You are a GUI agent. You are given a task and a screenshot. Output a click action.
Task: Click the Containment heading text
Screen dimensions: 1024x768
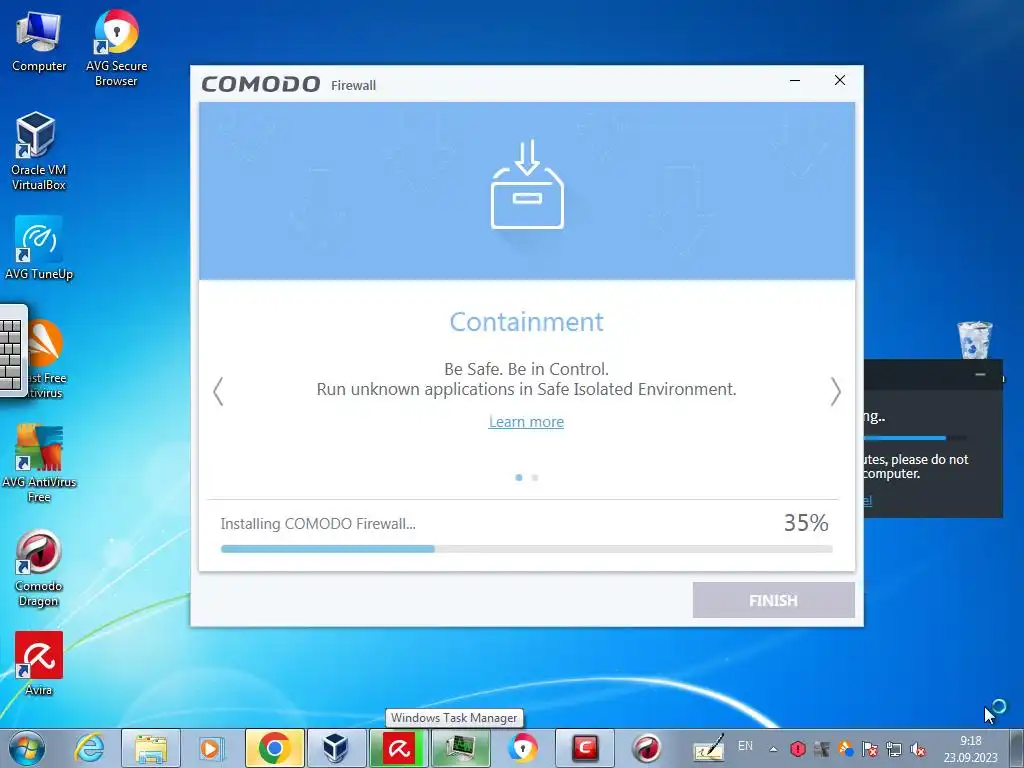[526, 322]
